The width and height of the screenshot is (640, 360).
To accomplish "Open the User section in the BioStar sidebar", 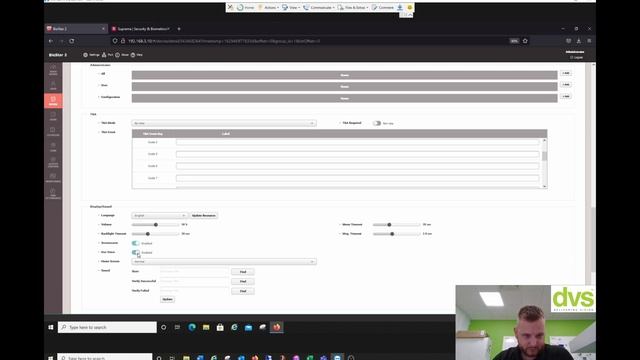I will (53, 85).
